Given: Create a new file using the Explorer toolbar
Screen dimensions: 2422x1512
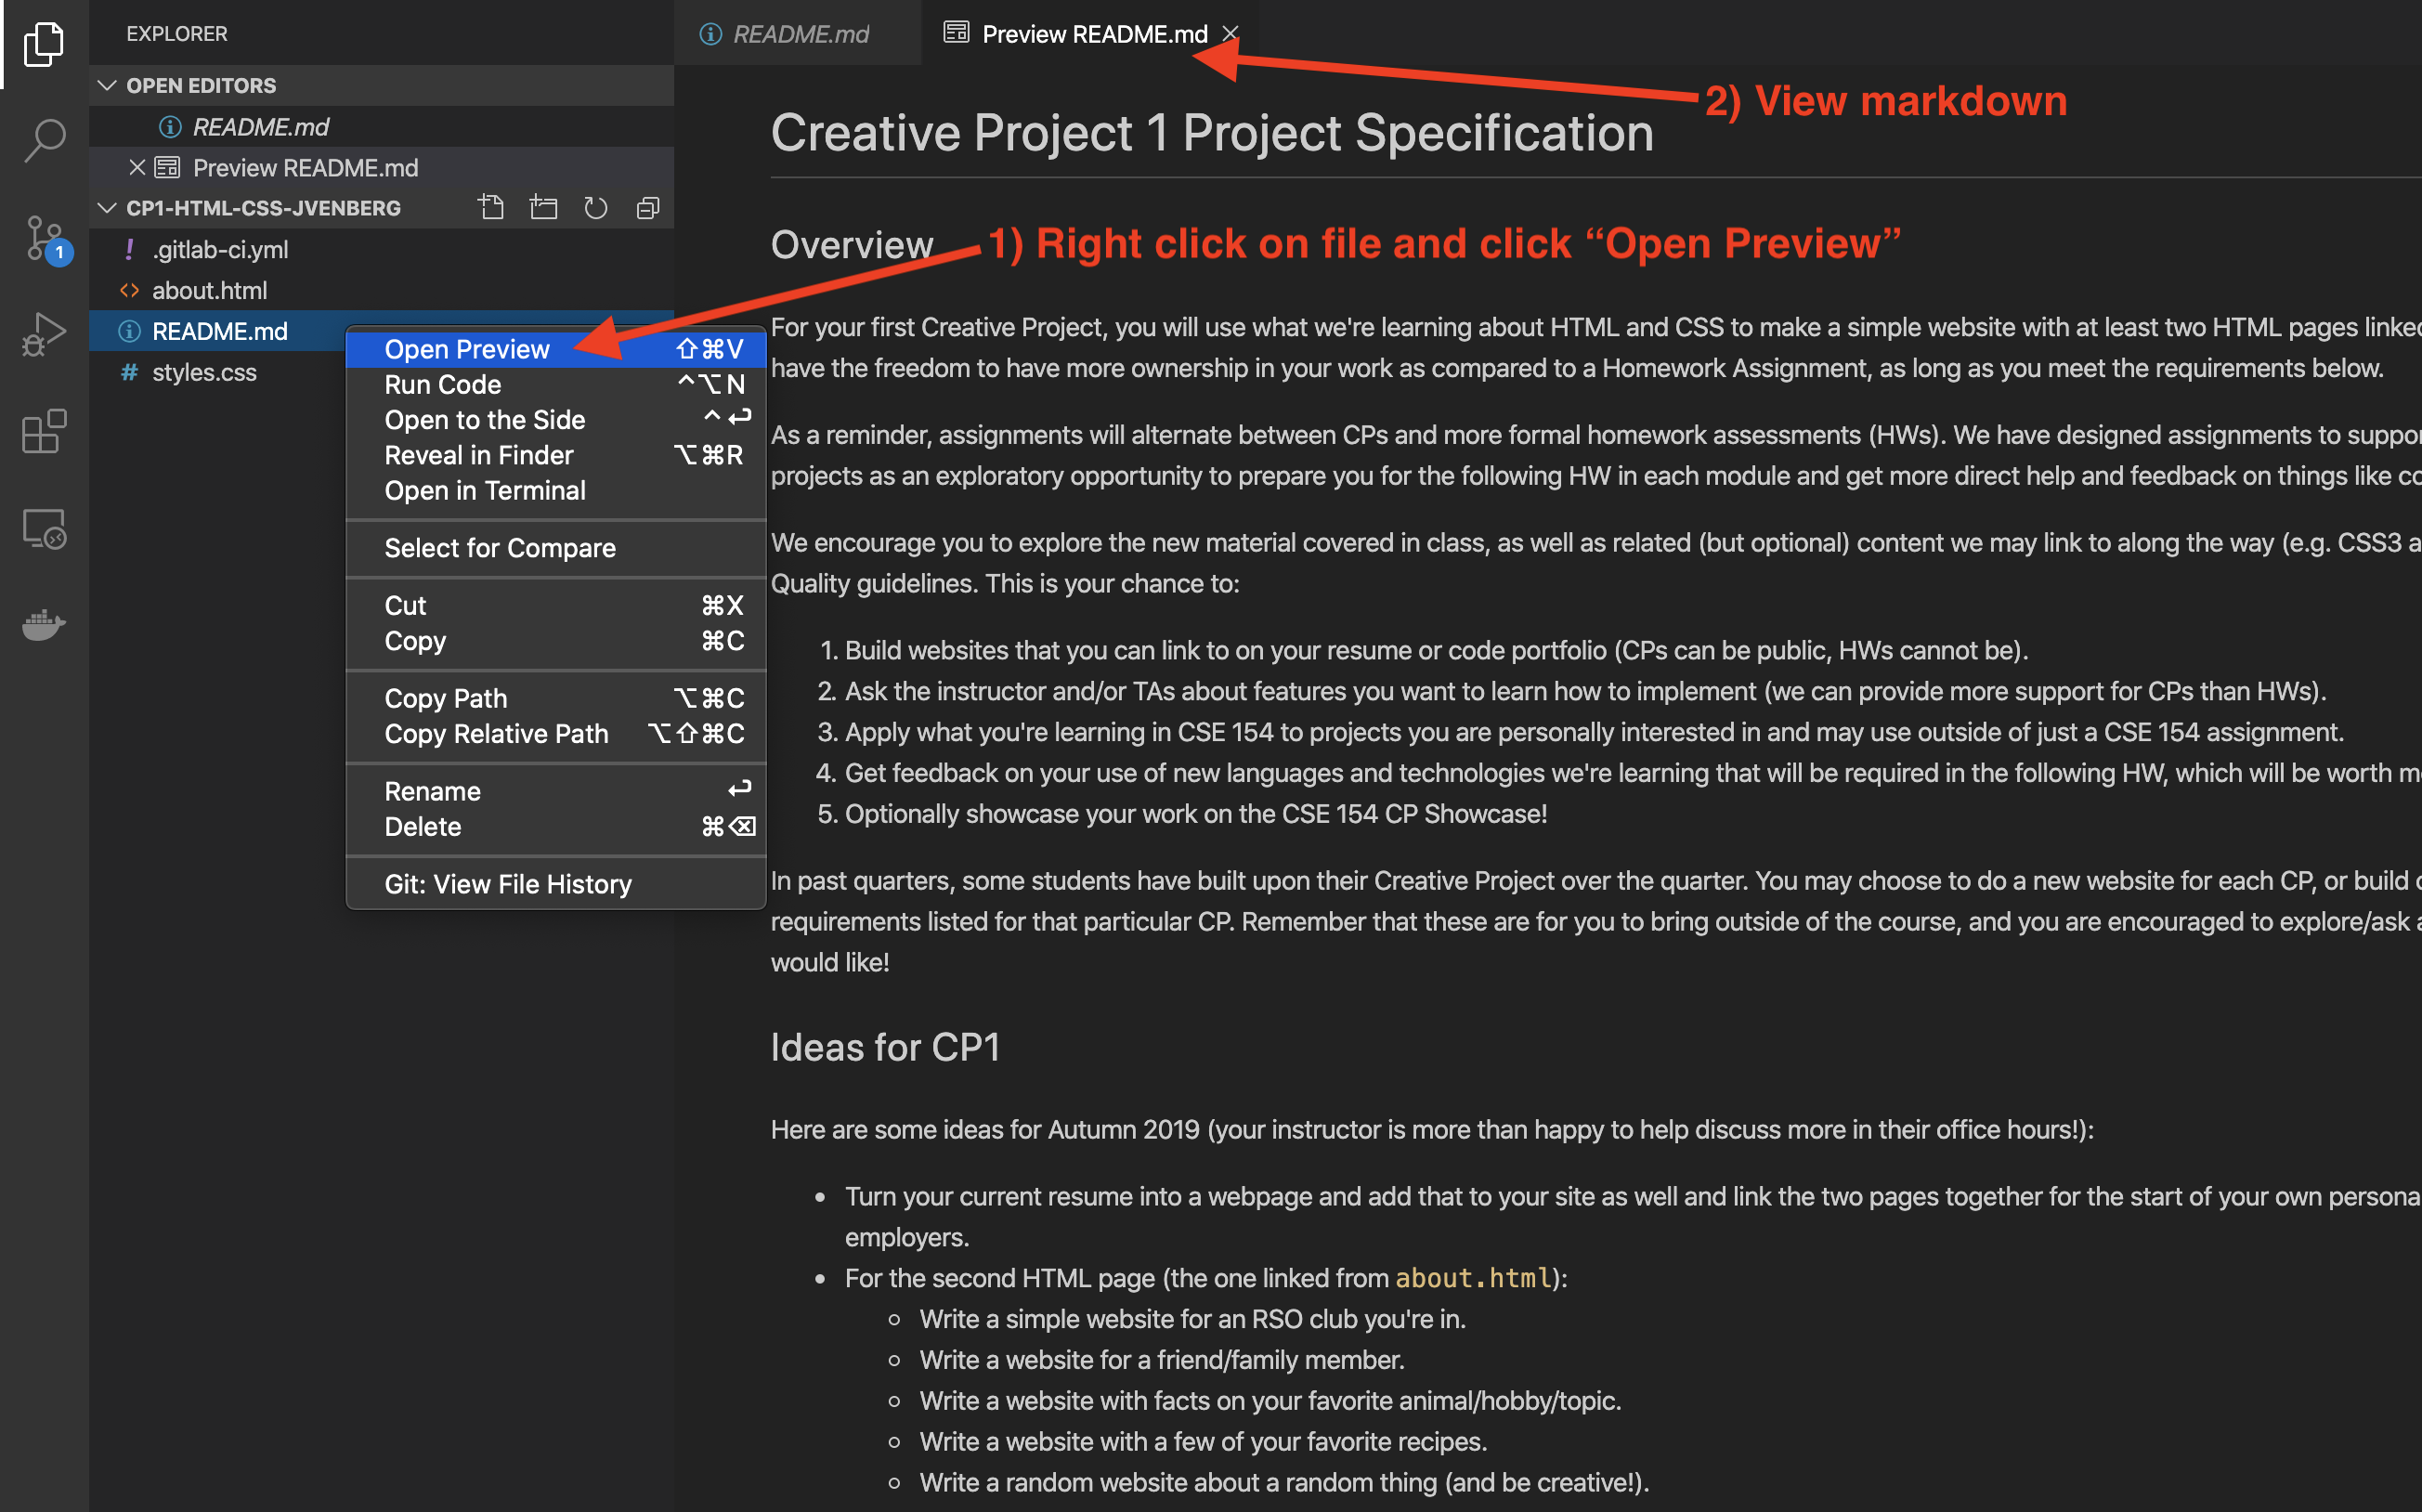Looking at the screenshot, I should (x=492, y=207).
